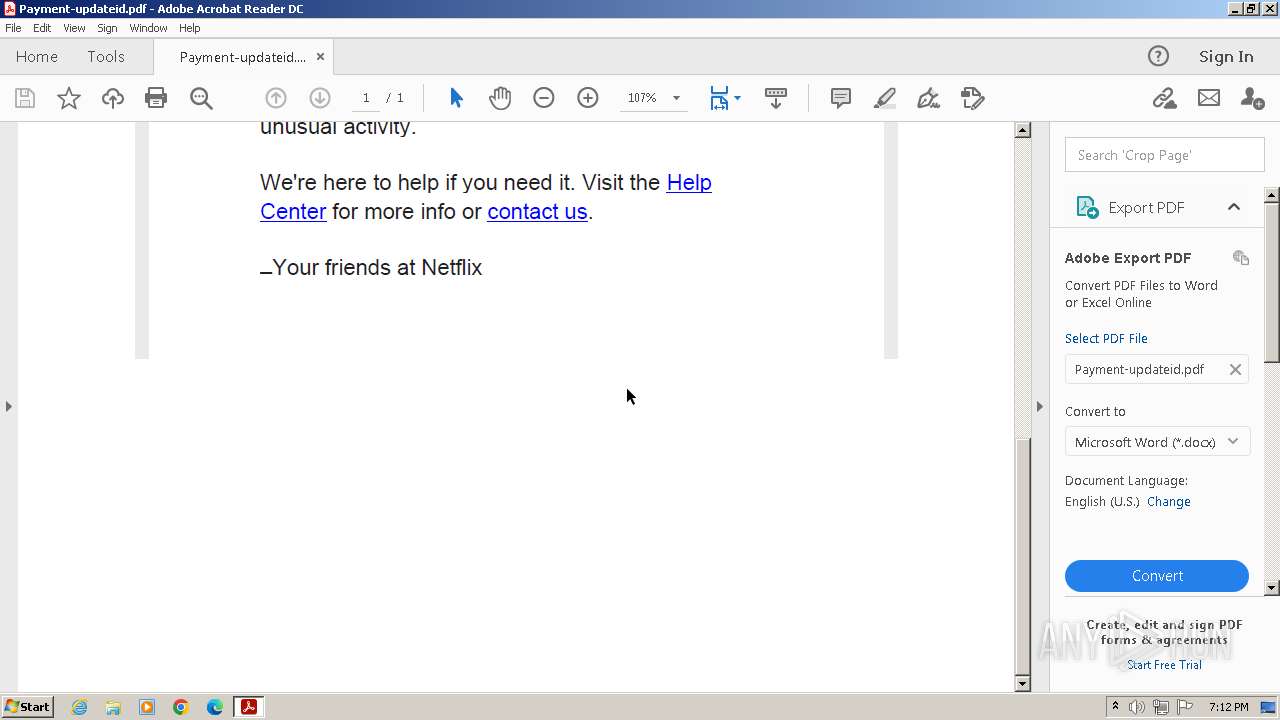Open Microsoft Edge from taskbar
Screen dimensions: 1280x720
click(215, 707)
